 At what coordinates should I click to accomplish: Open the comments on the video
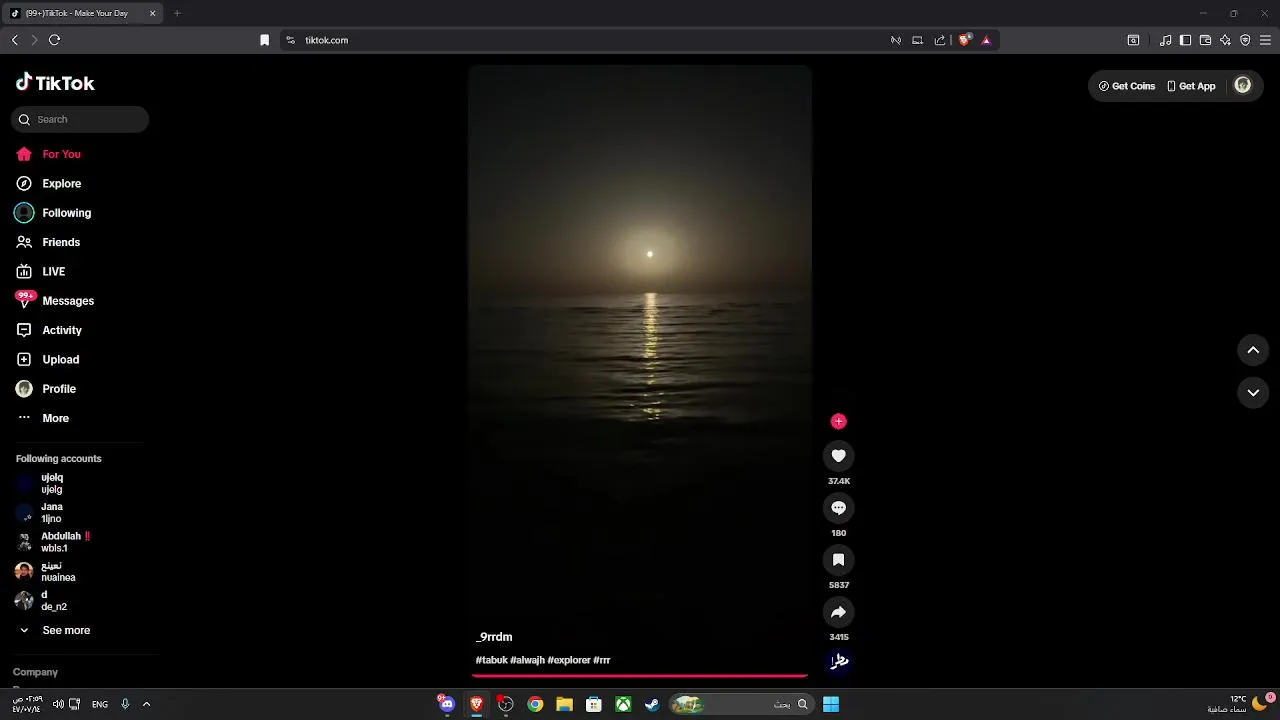point(839,508)
